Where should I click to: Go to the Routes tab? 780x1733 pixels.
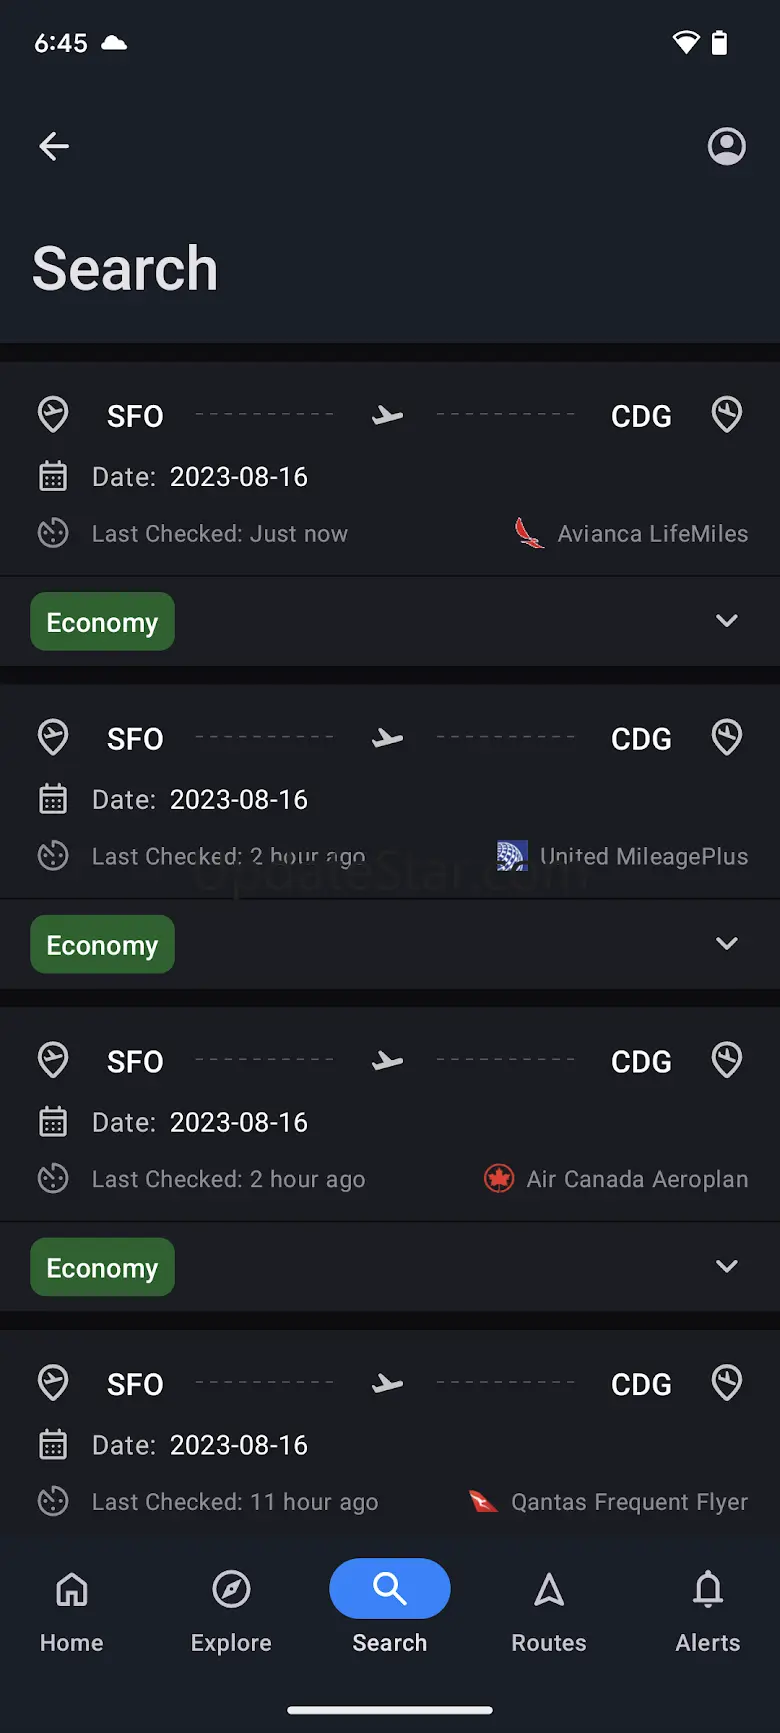pos(549,1607)
